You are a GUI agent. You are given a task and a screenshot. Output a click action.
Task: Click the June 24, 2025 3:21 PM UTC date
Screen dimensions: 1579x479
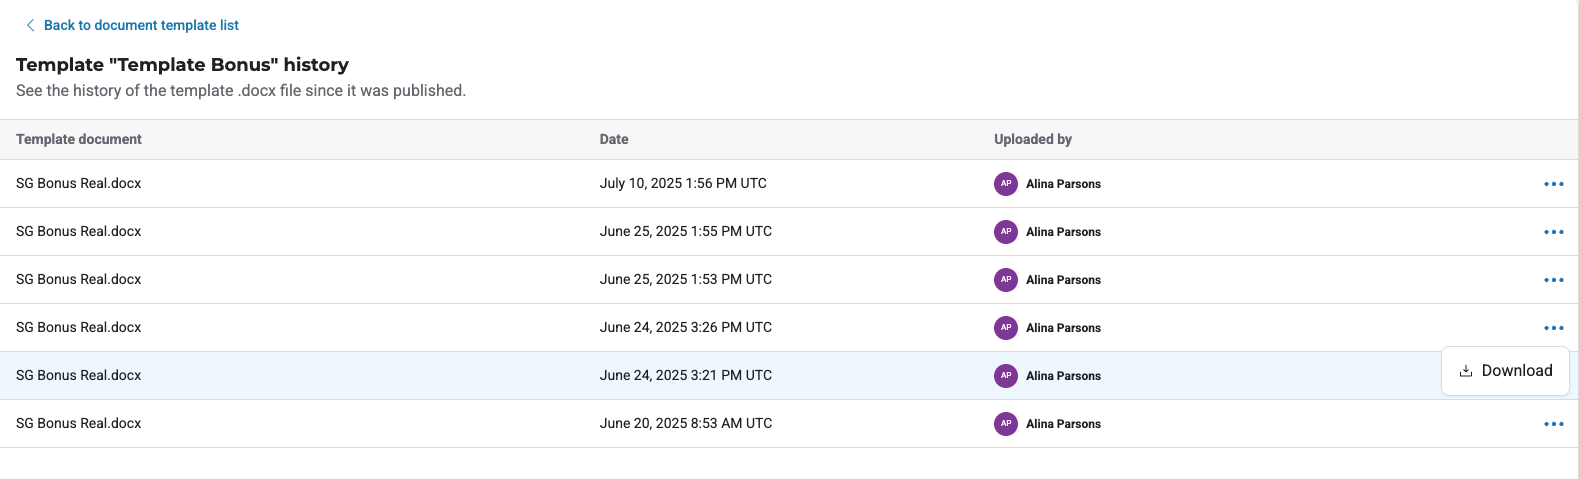point(685,376)
